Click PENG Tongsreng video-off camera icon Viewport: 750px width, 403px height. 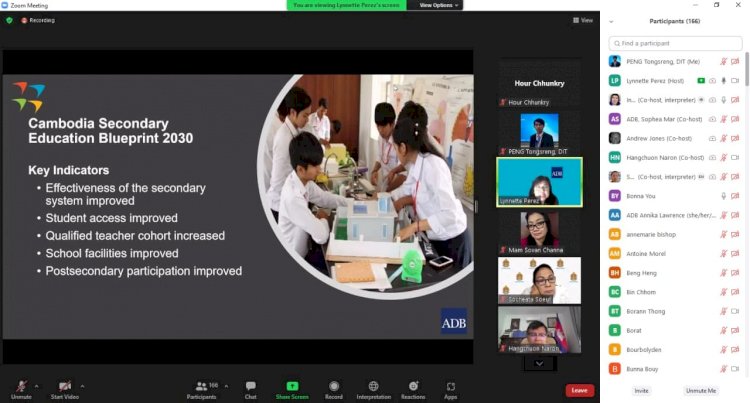pyautogui.click(x=735, y=62)
